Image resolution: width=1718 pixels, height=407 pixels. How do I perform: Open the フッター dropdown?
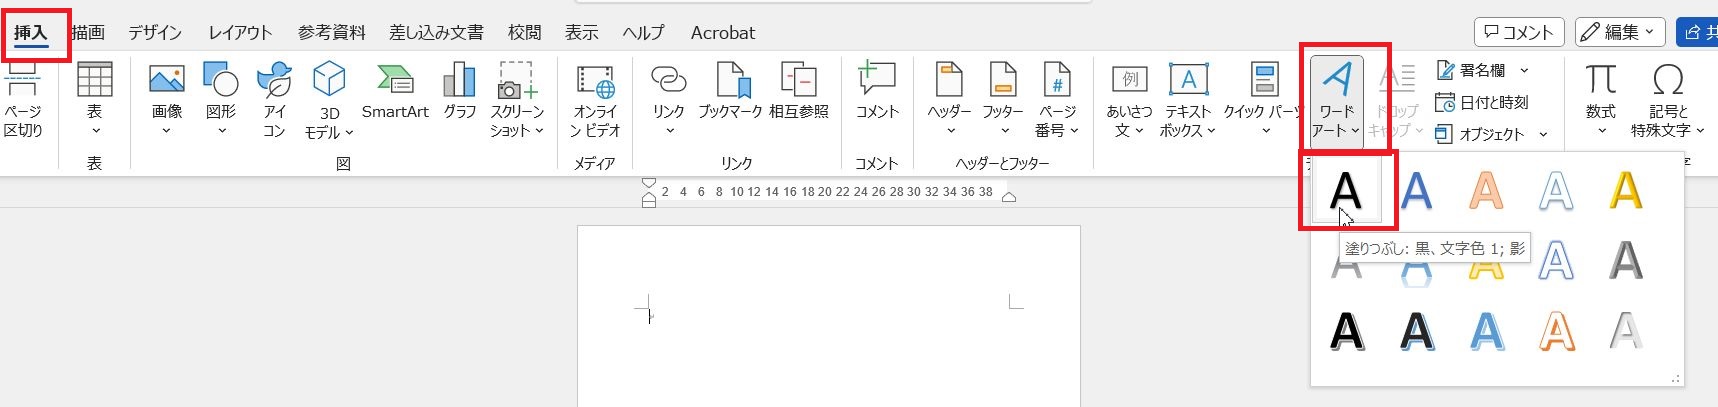pos(1003,131)
